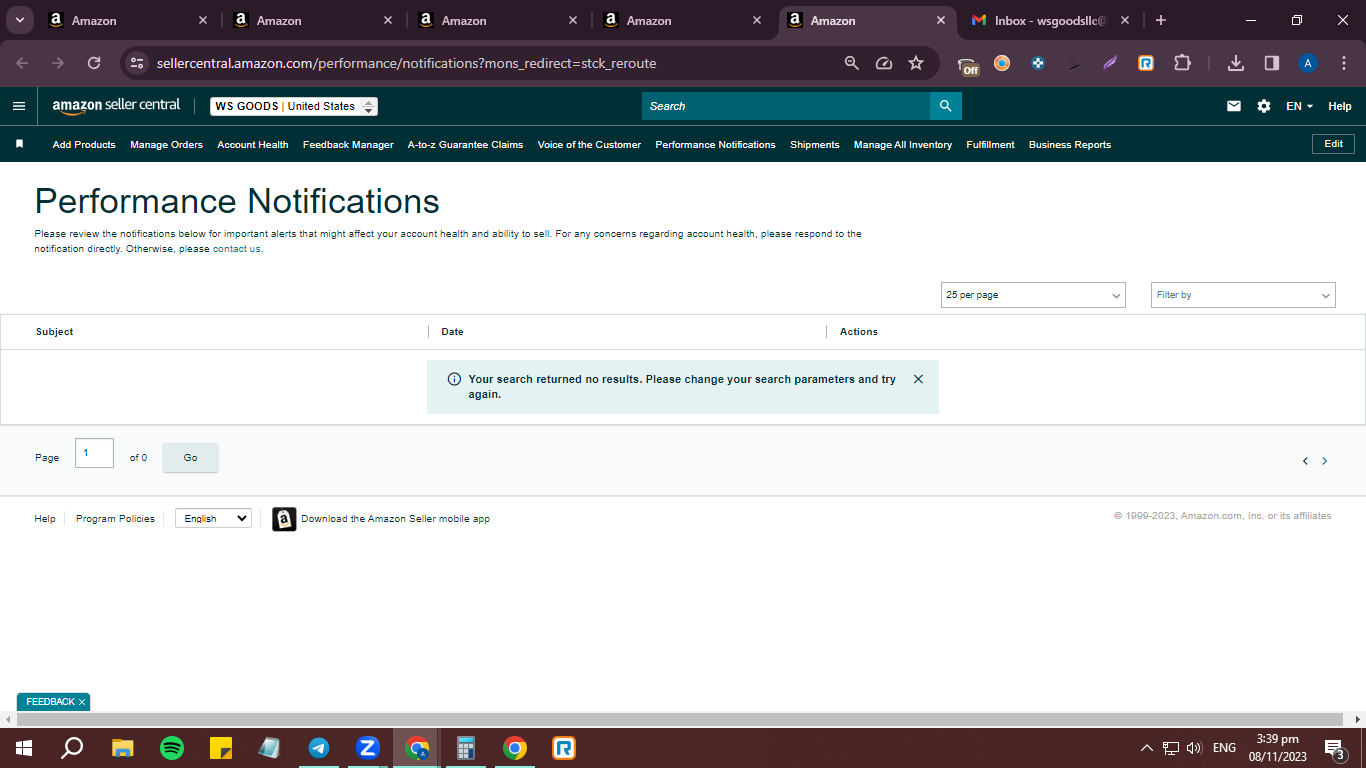Open taskbar Calculator app

pyautogui.click(x=466, y=748)
